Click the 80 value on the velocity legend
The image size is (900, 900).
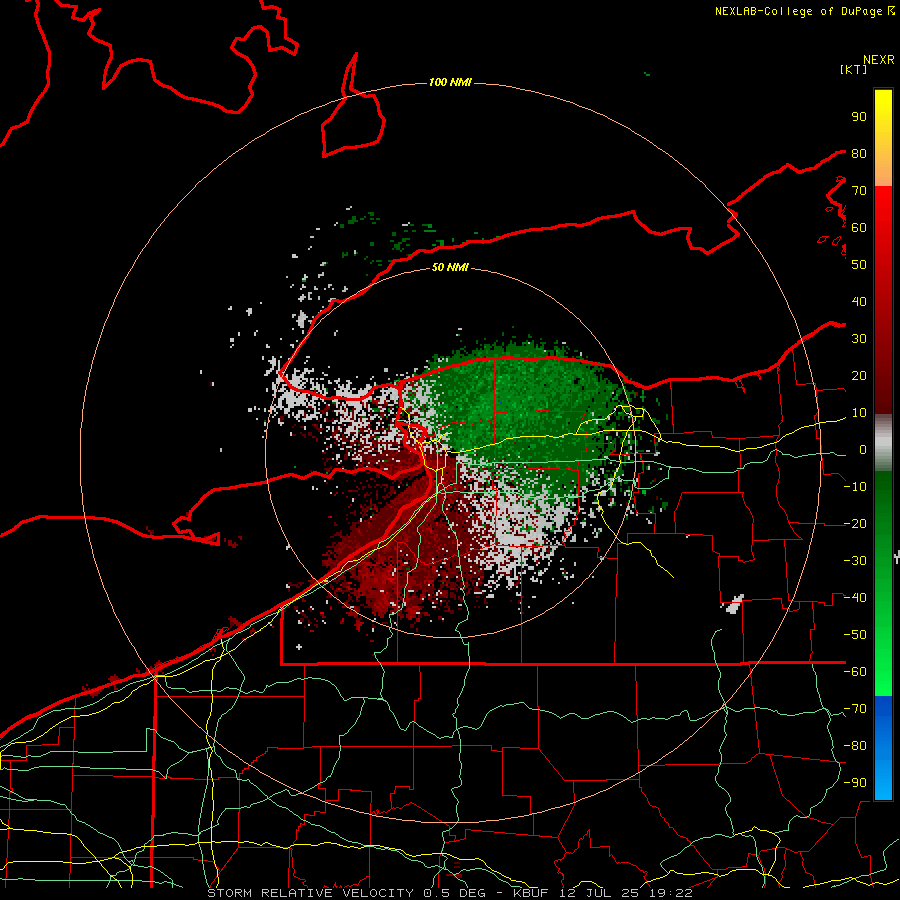859,153
